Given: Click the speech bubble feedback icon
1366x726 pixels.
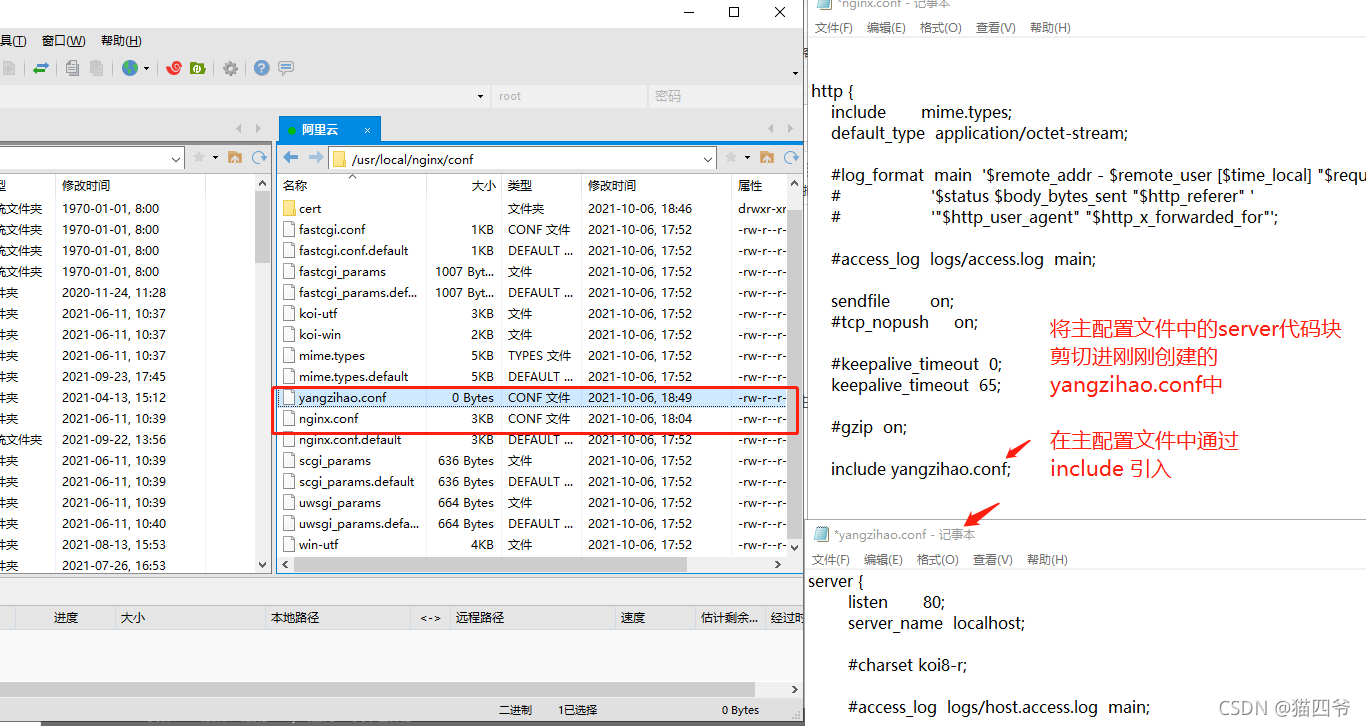Looking at the screenshot, I should pyautogui.click(x=286, y=68).
